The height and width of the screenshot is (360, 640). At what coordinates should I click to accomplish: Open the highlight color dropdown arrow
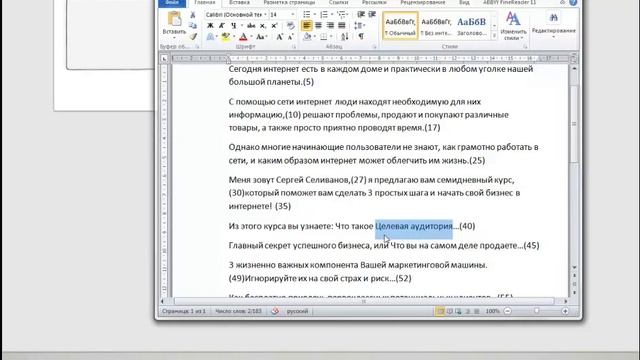(x=233, y=37)
